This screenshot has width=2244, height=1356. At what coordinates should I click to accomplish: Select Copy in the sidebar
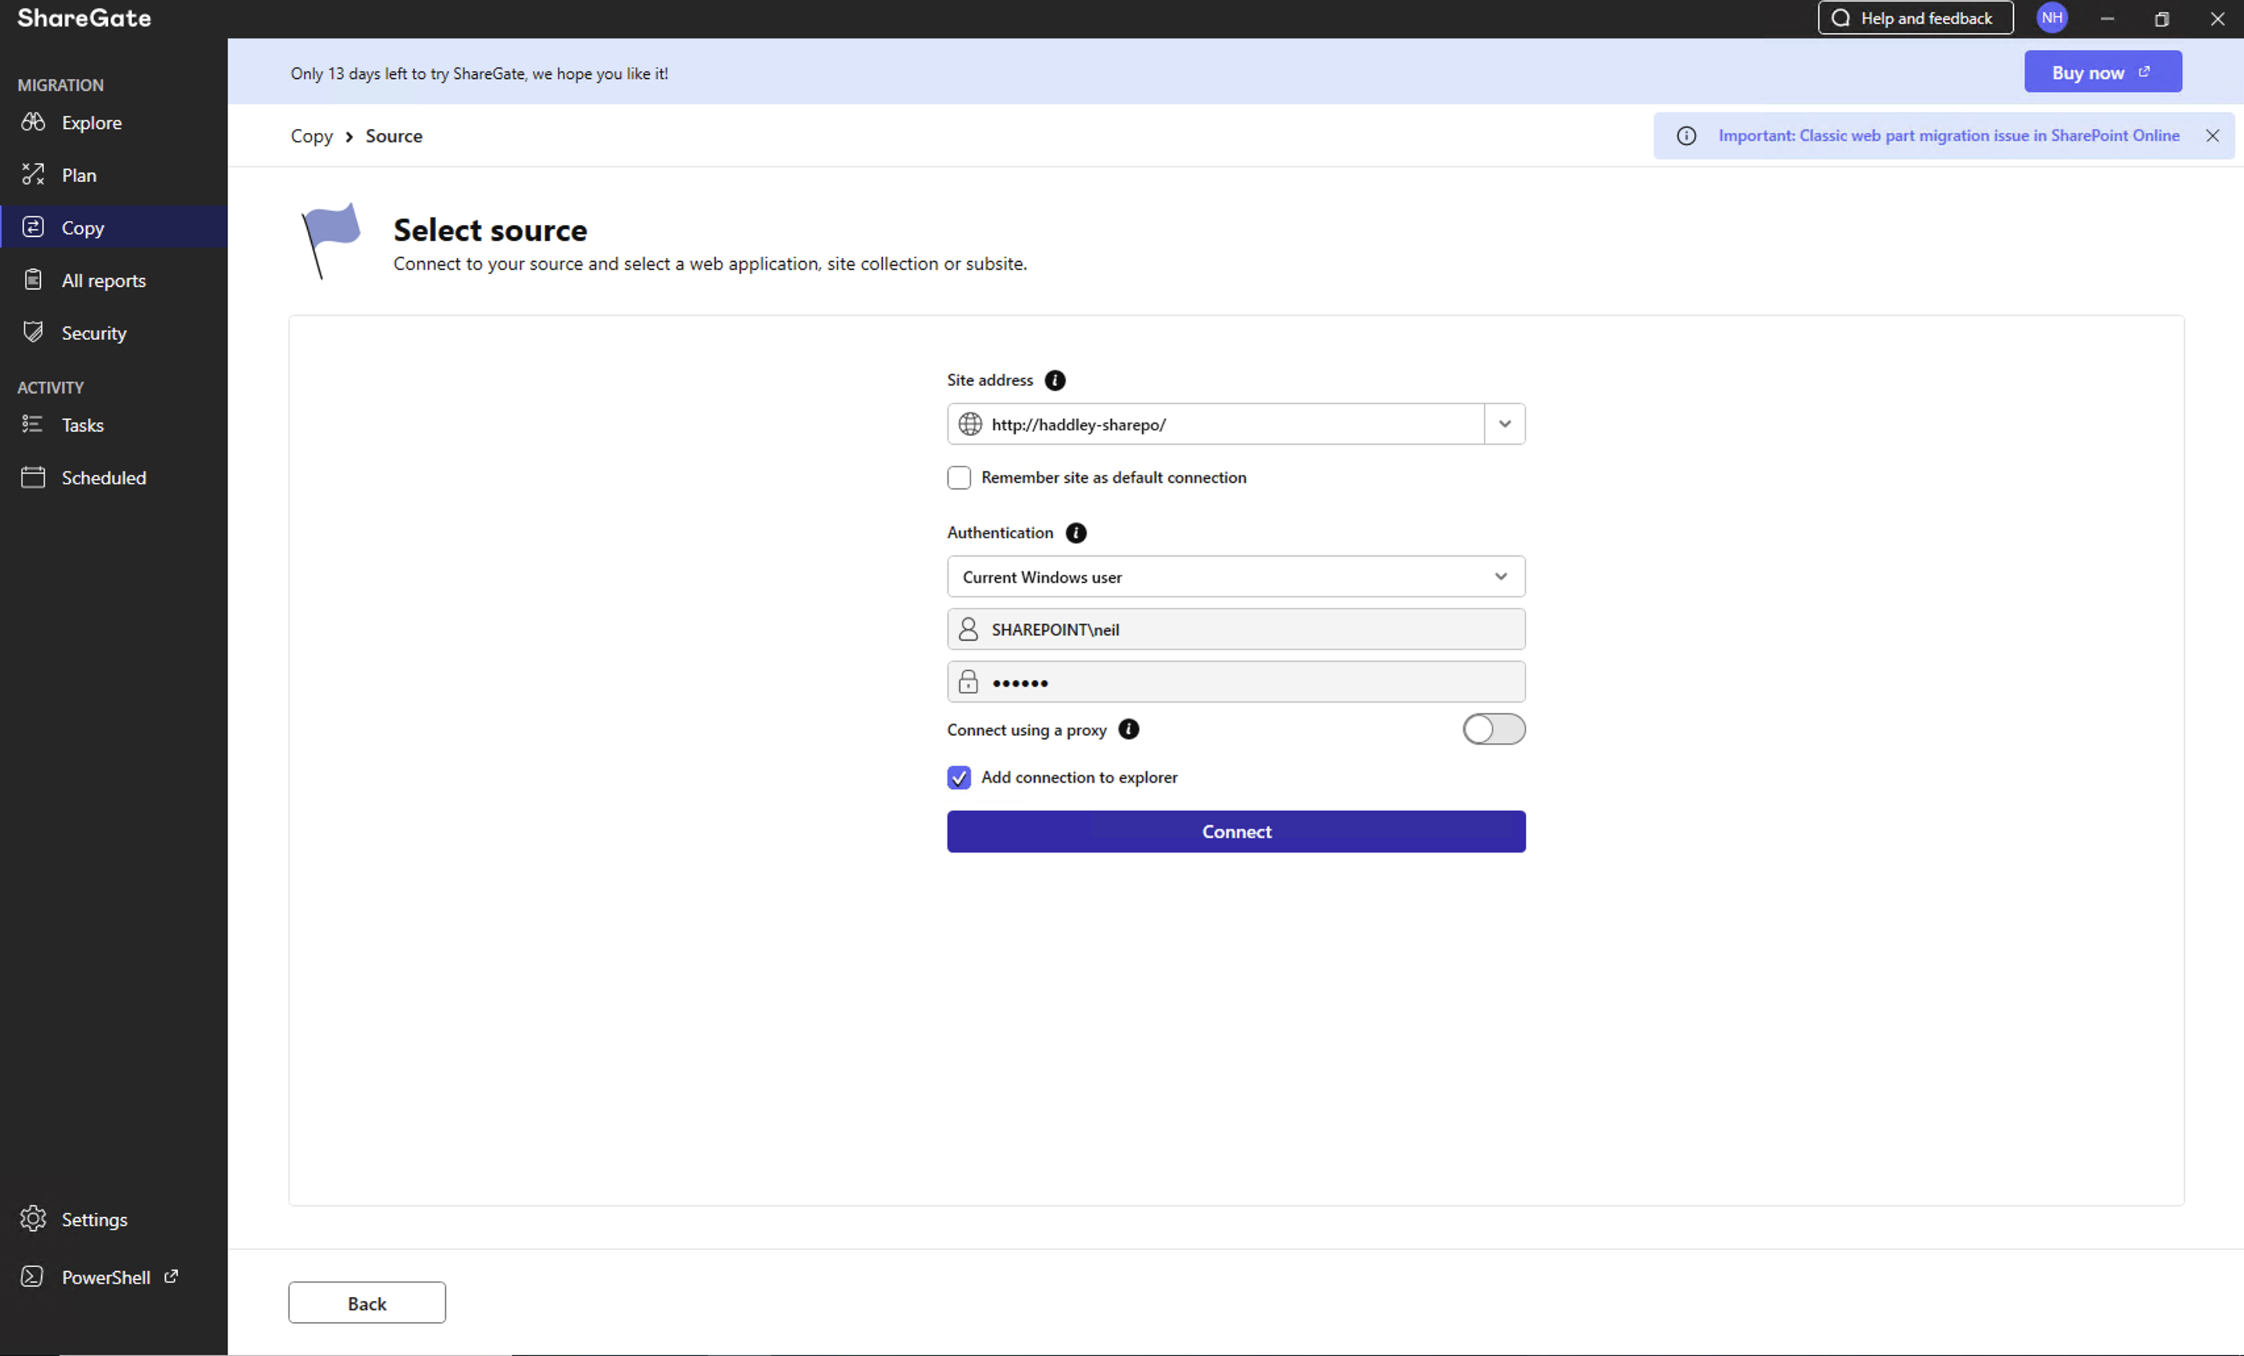click(x=114, y=227)
